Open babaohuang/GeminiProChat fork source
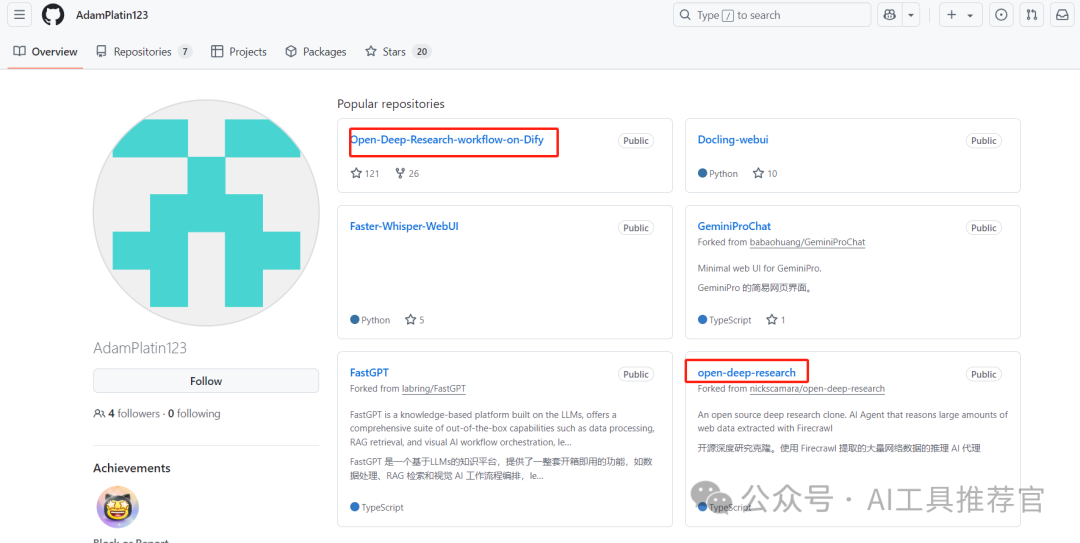This screenshot has width=1080, height=543. pyautogui.click(x=807, y=242)
